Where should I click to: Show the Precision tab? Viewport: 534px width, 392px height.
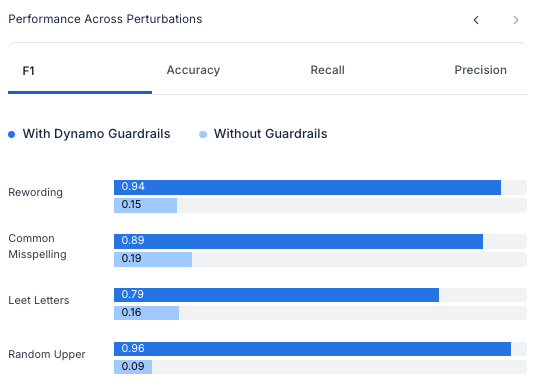(481, 70)
